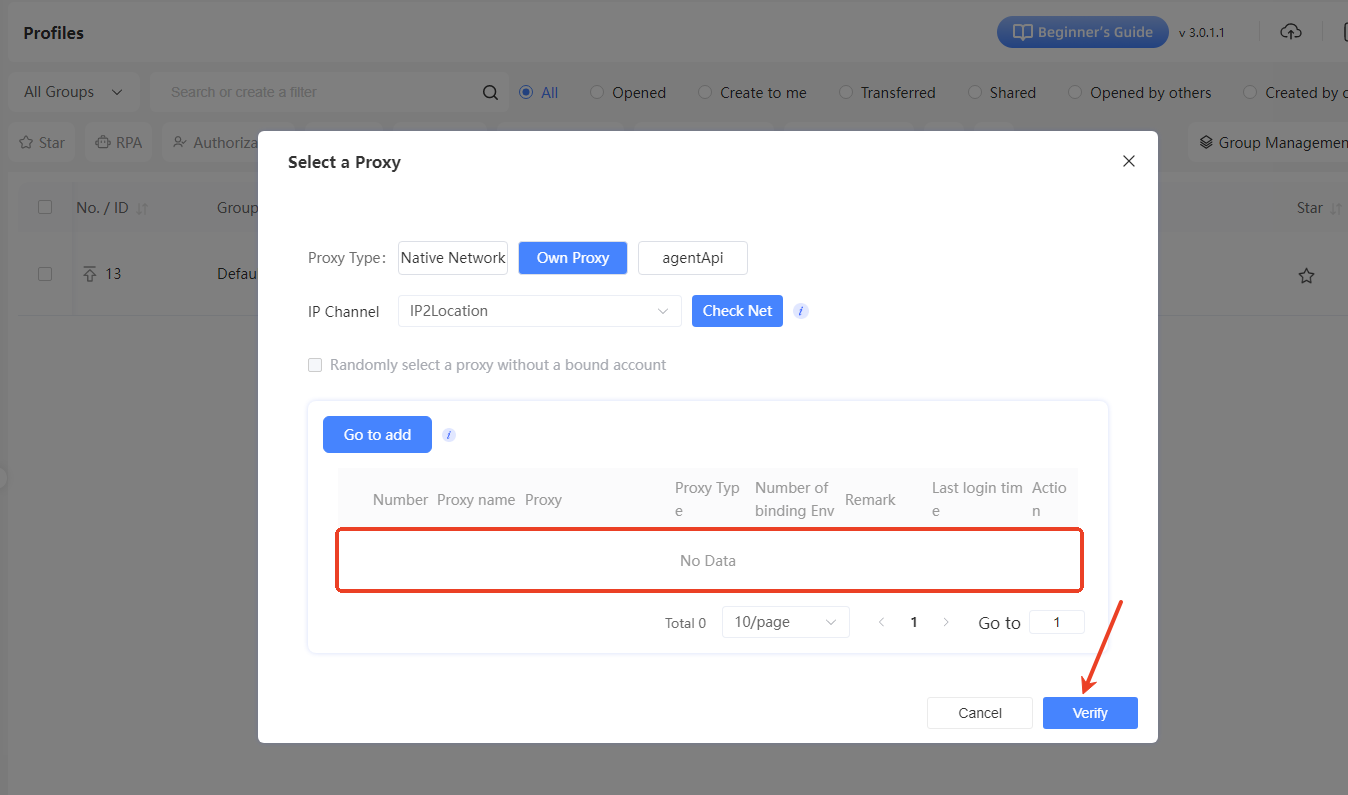Go to previous page arrow in pagination
Viewport: 1348px width, 795px height.
(881, 622)
